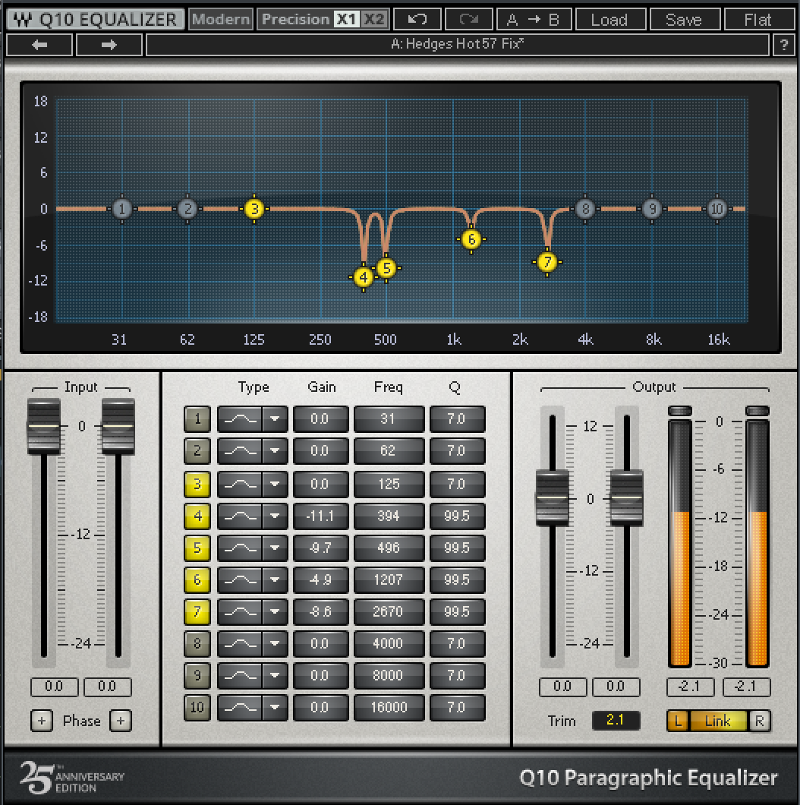The height and width of the screenshot is (805, 800).
Task: Click the redo arrow button
Action: (x=469, y=20)
